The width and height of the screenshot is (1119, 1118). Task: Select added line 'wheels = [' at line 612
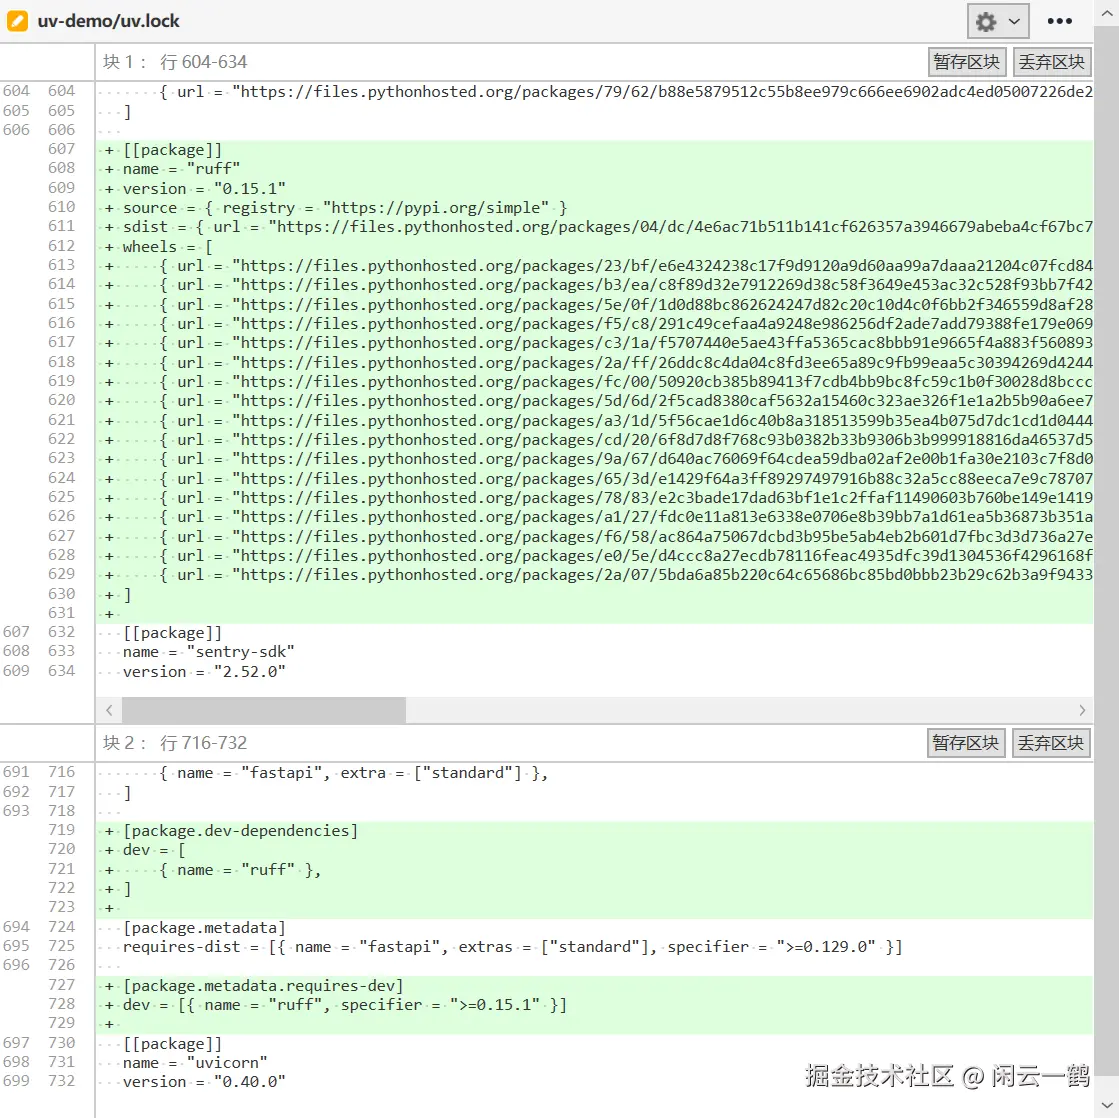(594, 246)
